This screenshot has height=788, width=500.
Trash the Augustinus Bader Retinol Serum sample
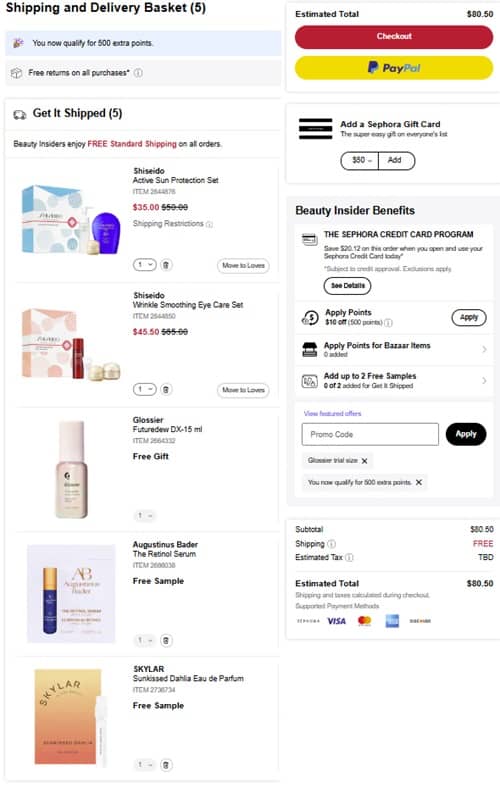click(x=166, y=640)
